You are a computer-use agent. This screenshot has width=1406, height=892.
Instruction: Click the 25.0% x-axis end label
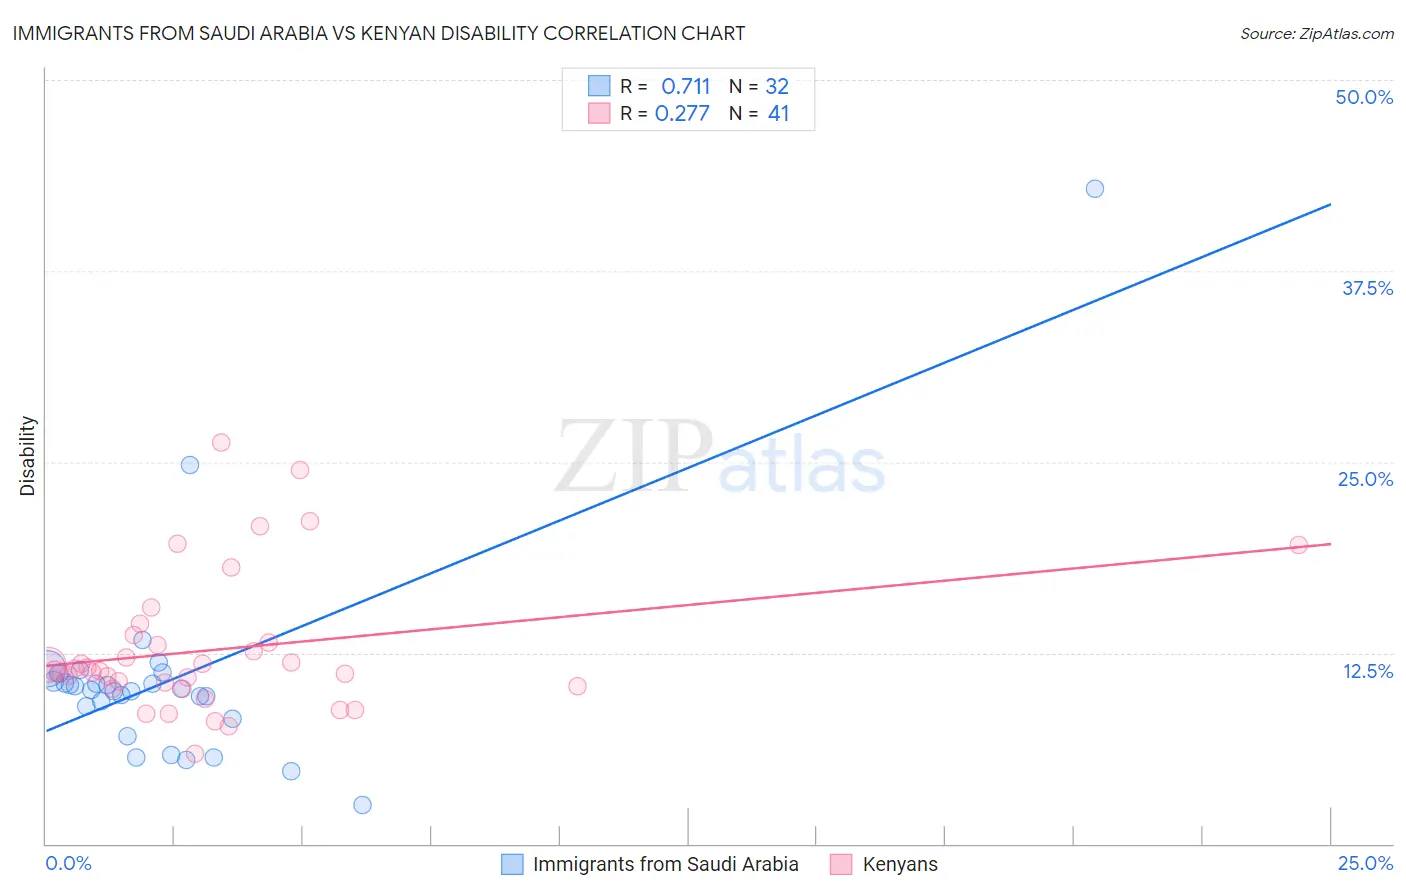click(1365, 863)
